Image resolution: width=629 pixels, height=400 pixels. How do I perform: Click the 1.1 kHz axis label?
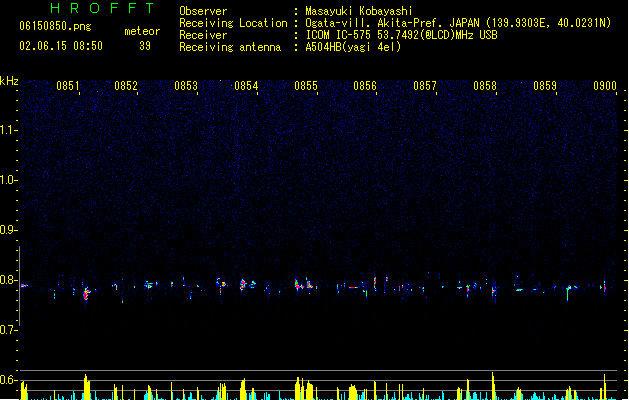click(7, 130)
